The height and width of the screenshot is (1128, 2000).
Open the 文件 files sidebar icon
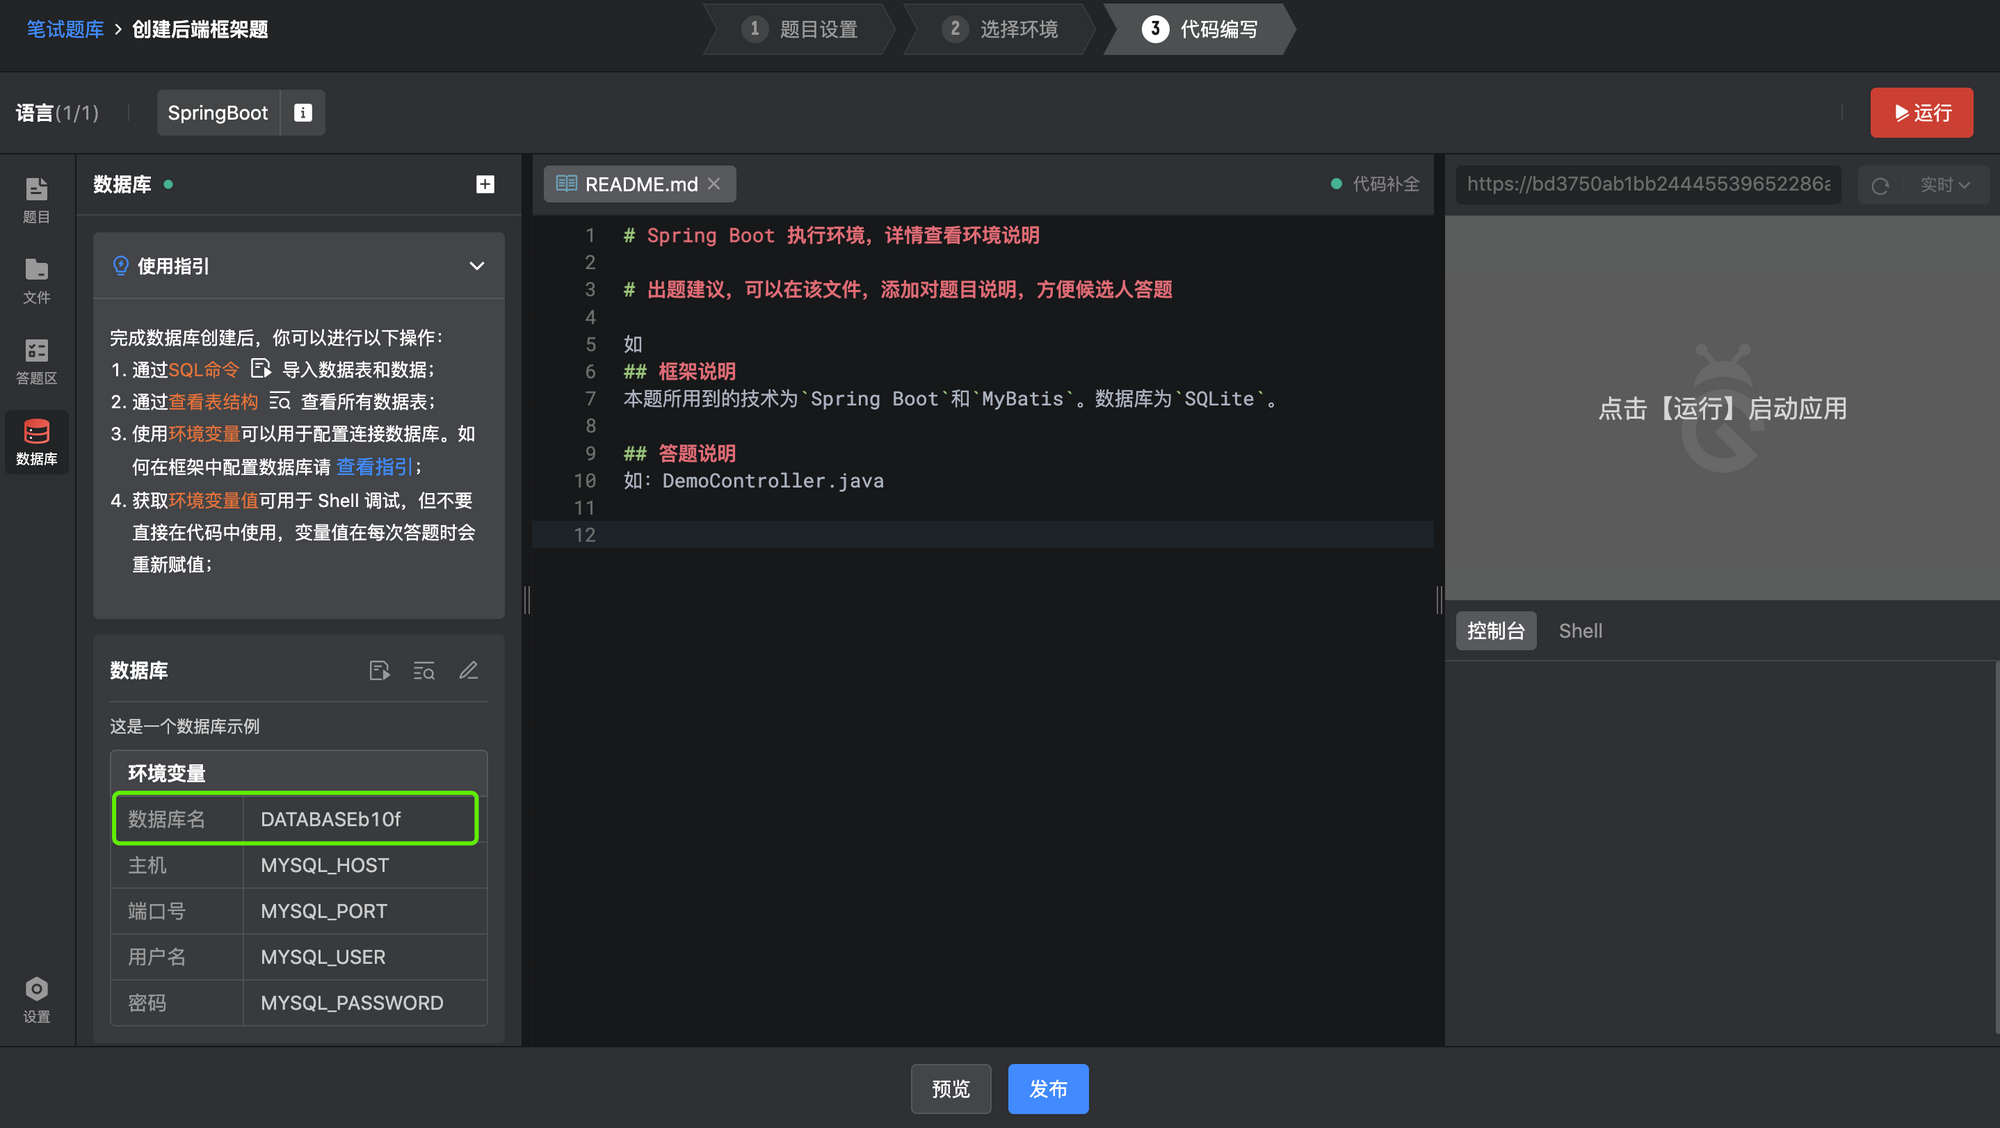(36, 280)
